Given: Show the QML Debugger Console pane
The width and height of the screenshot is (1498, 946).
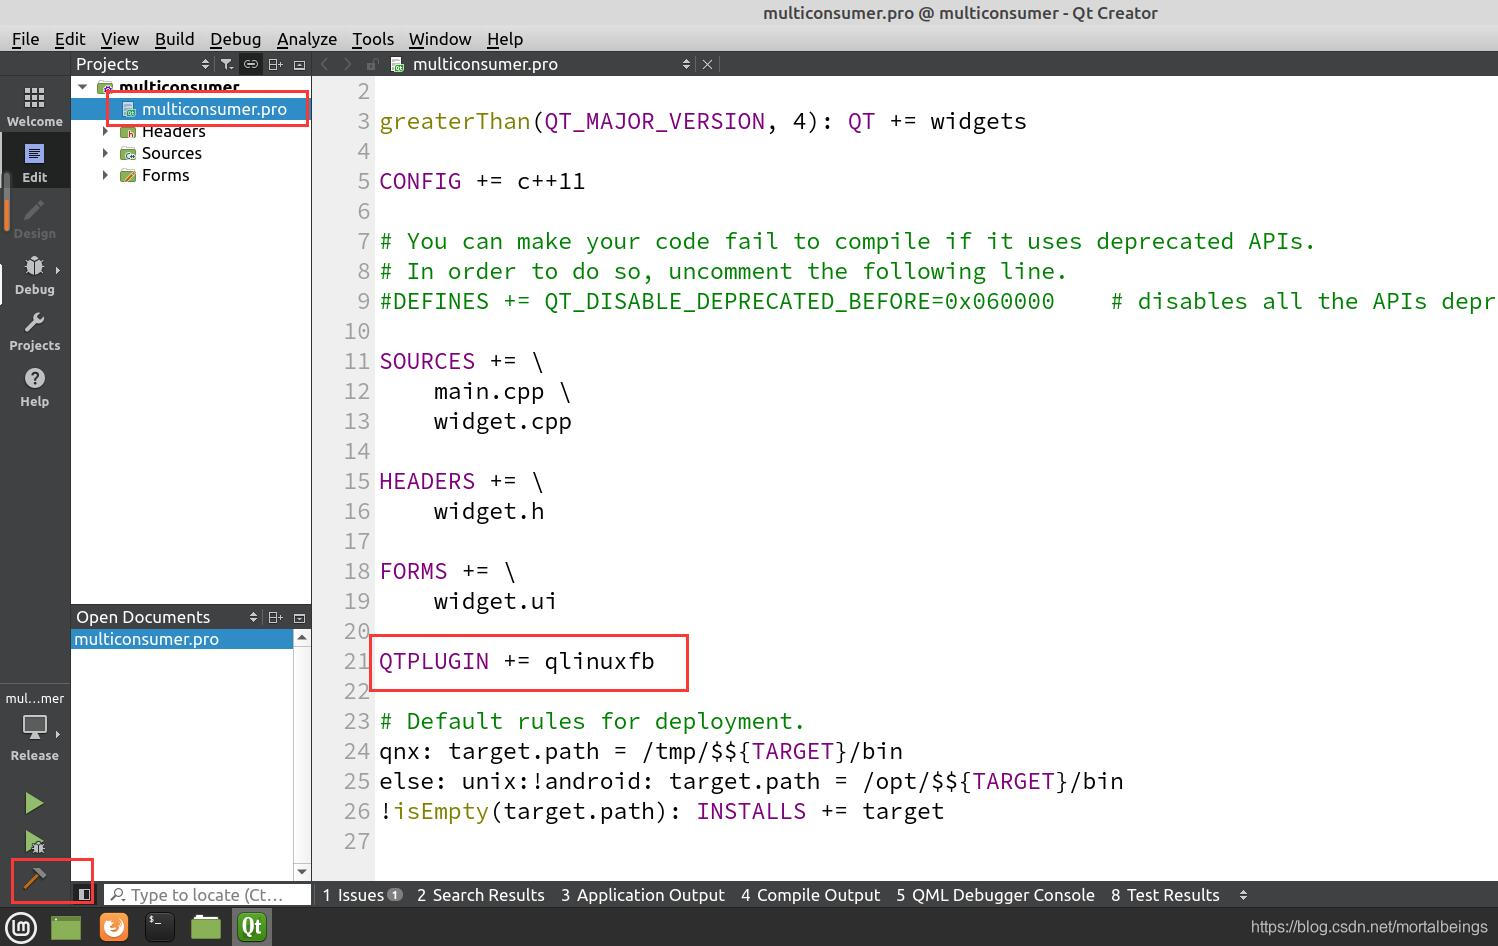Looking at the screenshot, I should pos(995,895).
